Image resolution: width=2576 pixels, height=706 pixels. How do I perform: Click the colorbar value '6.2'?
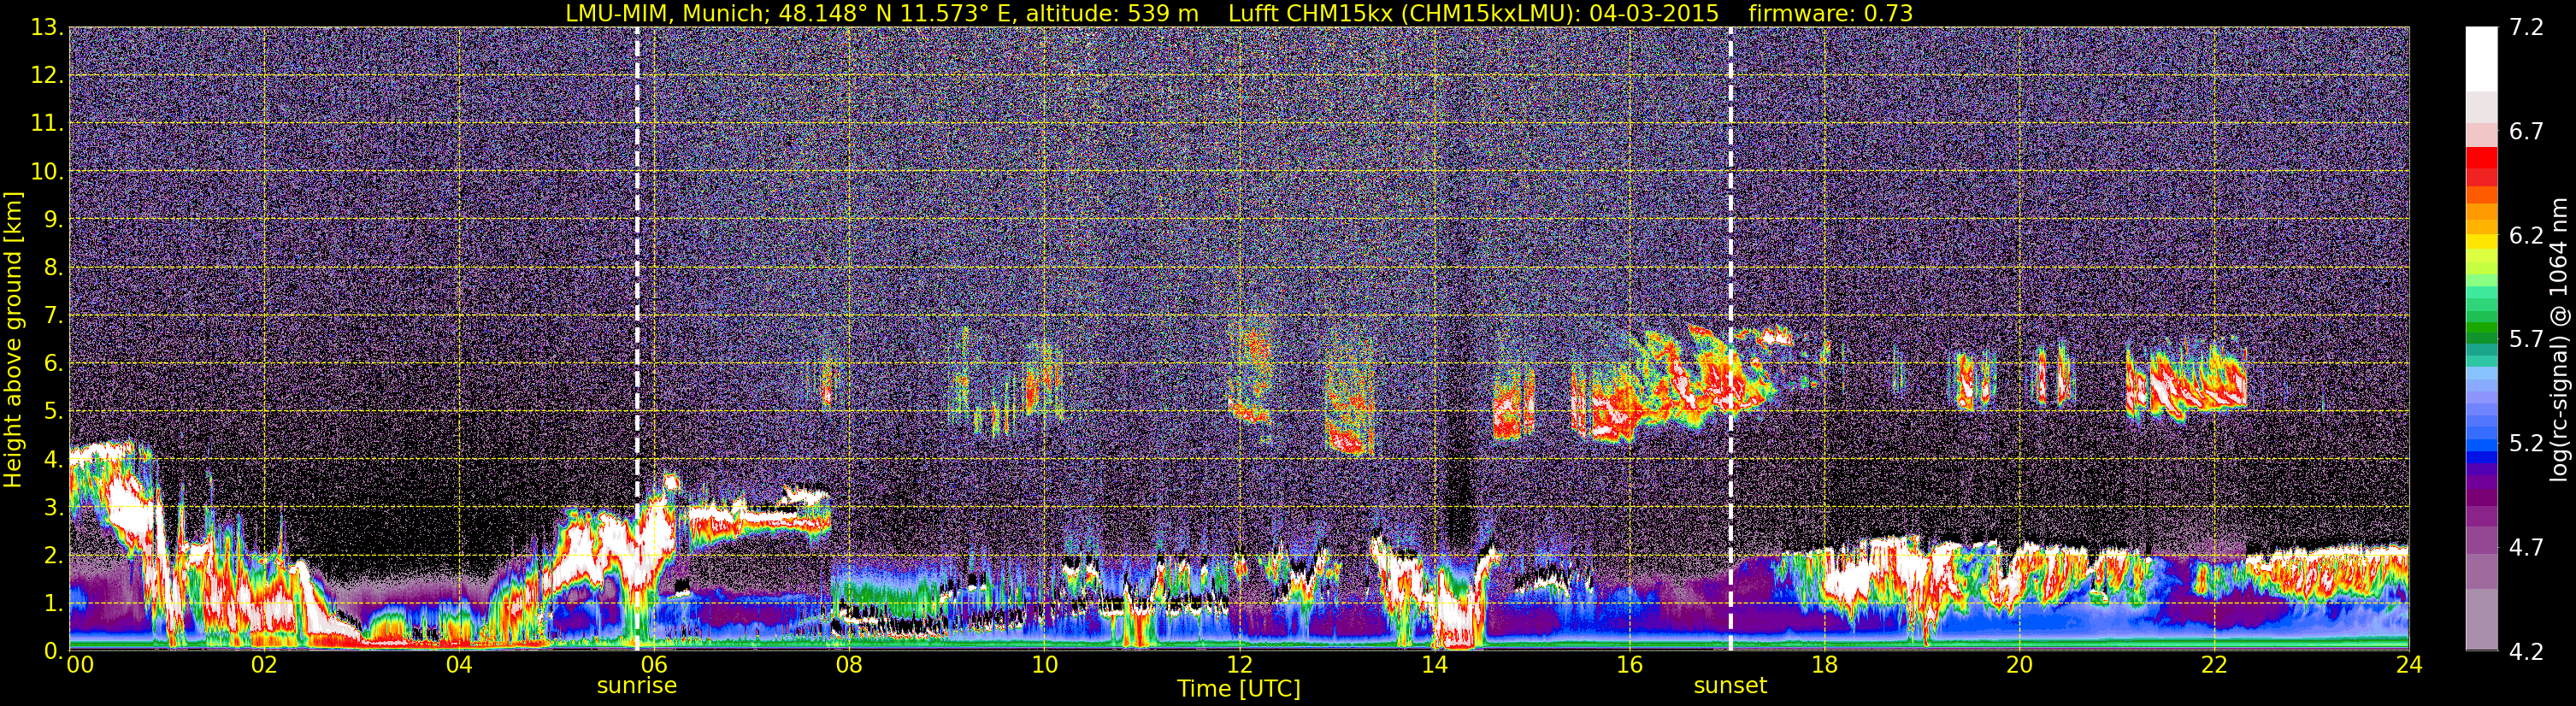[2526, 236]
